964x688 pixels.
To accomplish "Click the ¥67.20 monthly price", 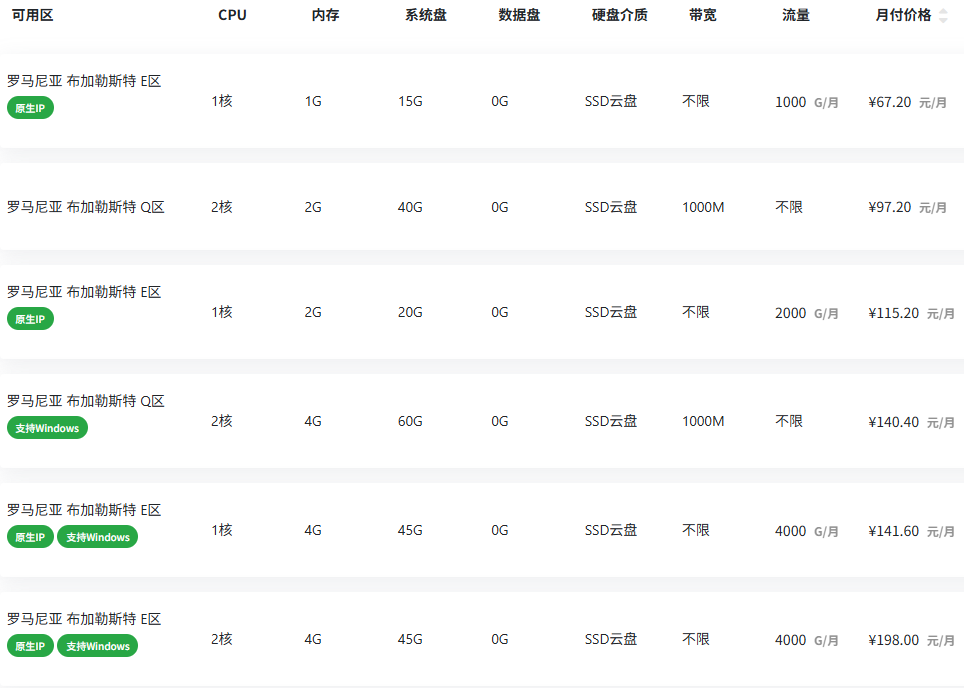I will (889, 102).
